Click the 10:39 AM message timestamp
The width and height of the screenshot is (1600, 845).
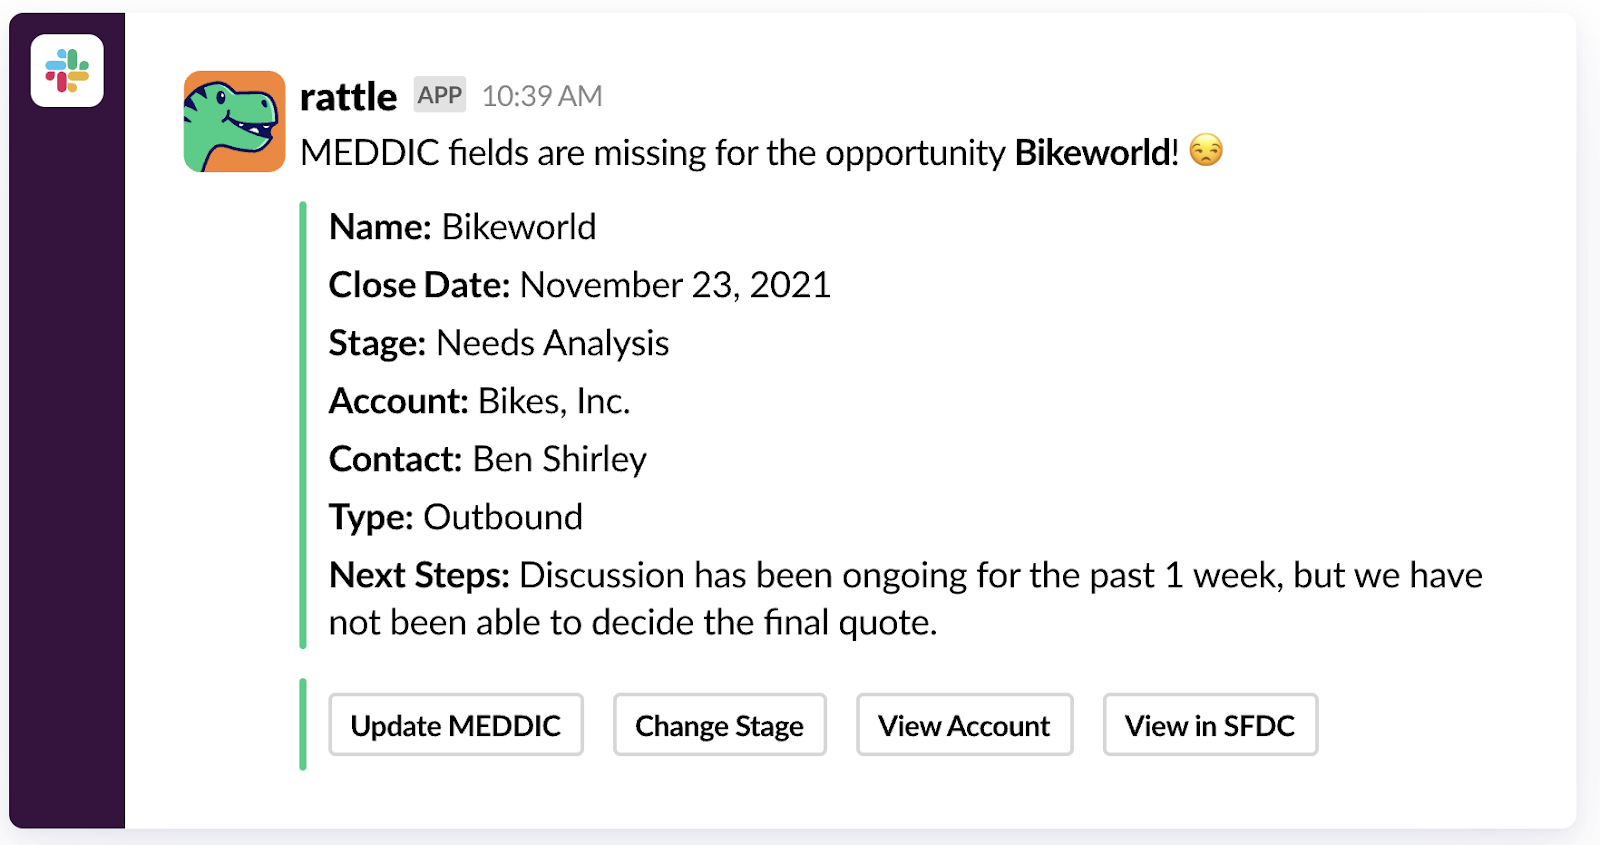tap(541, 95)
